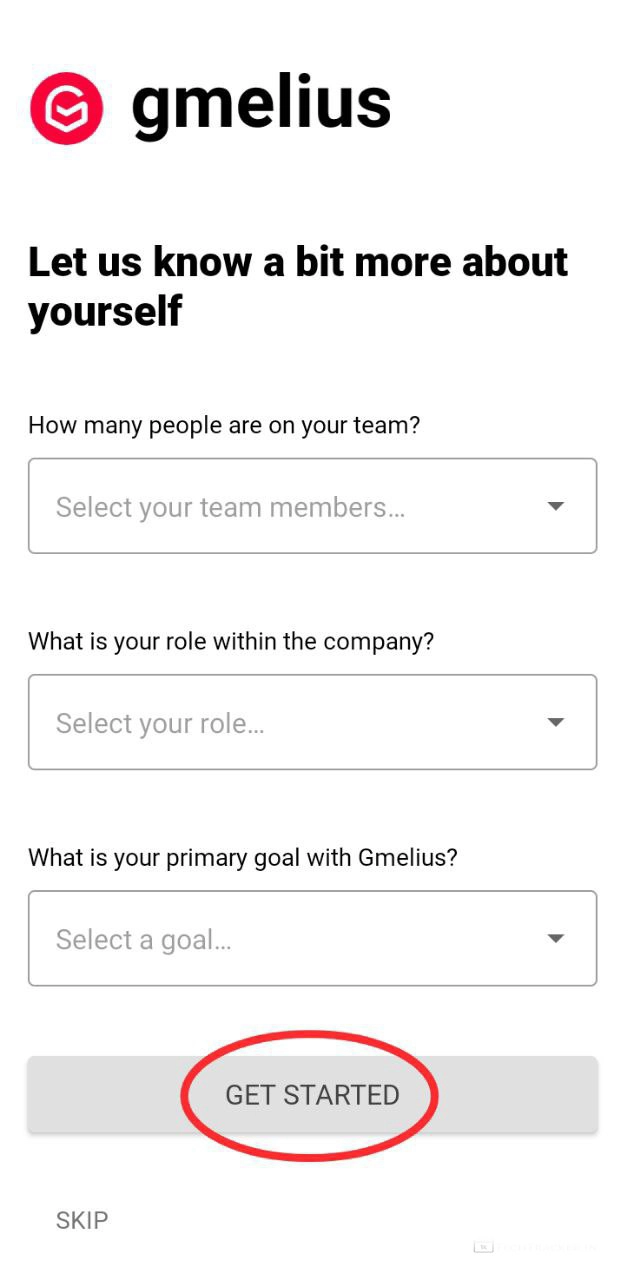Click the word 'yourself' in the heading
The image size is (625, 1280).
(105, 312)
